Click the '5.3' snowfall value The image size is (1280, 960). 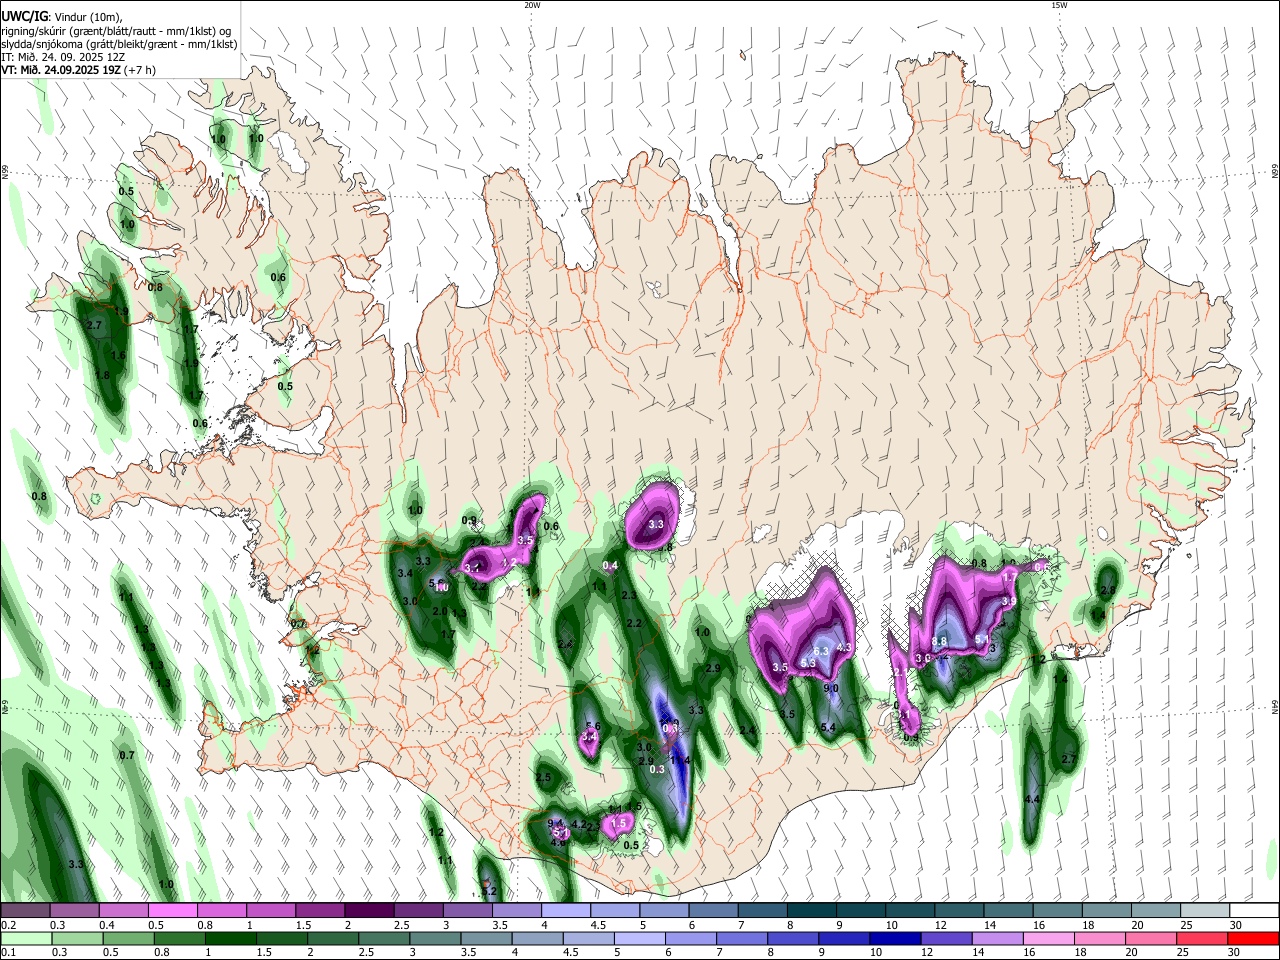tap(808, 663)
